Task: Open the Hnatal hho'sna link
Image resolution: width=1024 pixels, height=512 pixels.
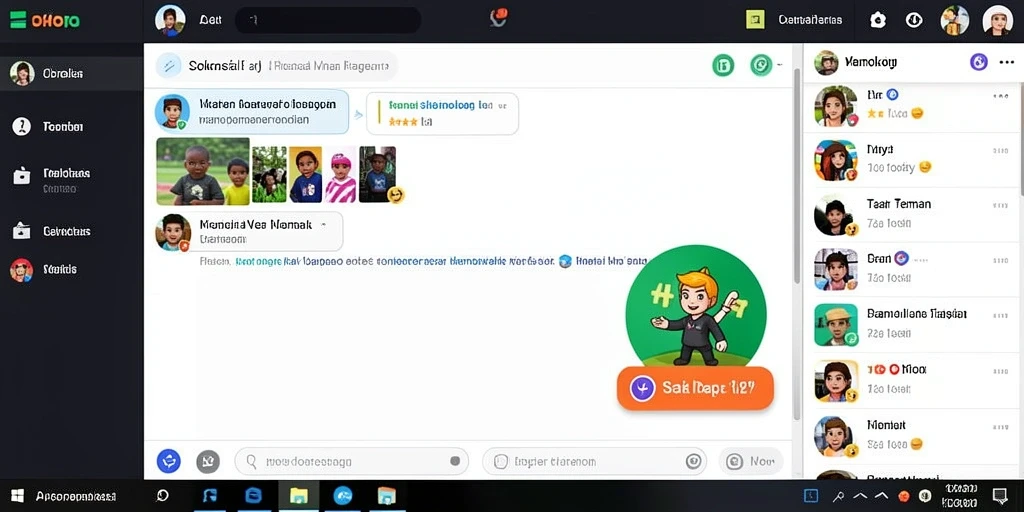Action: (x=613, y=262)
